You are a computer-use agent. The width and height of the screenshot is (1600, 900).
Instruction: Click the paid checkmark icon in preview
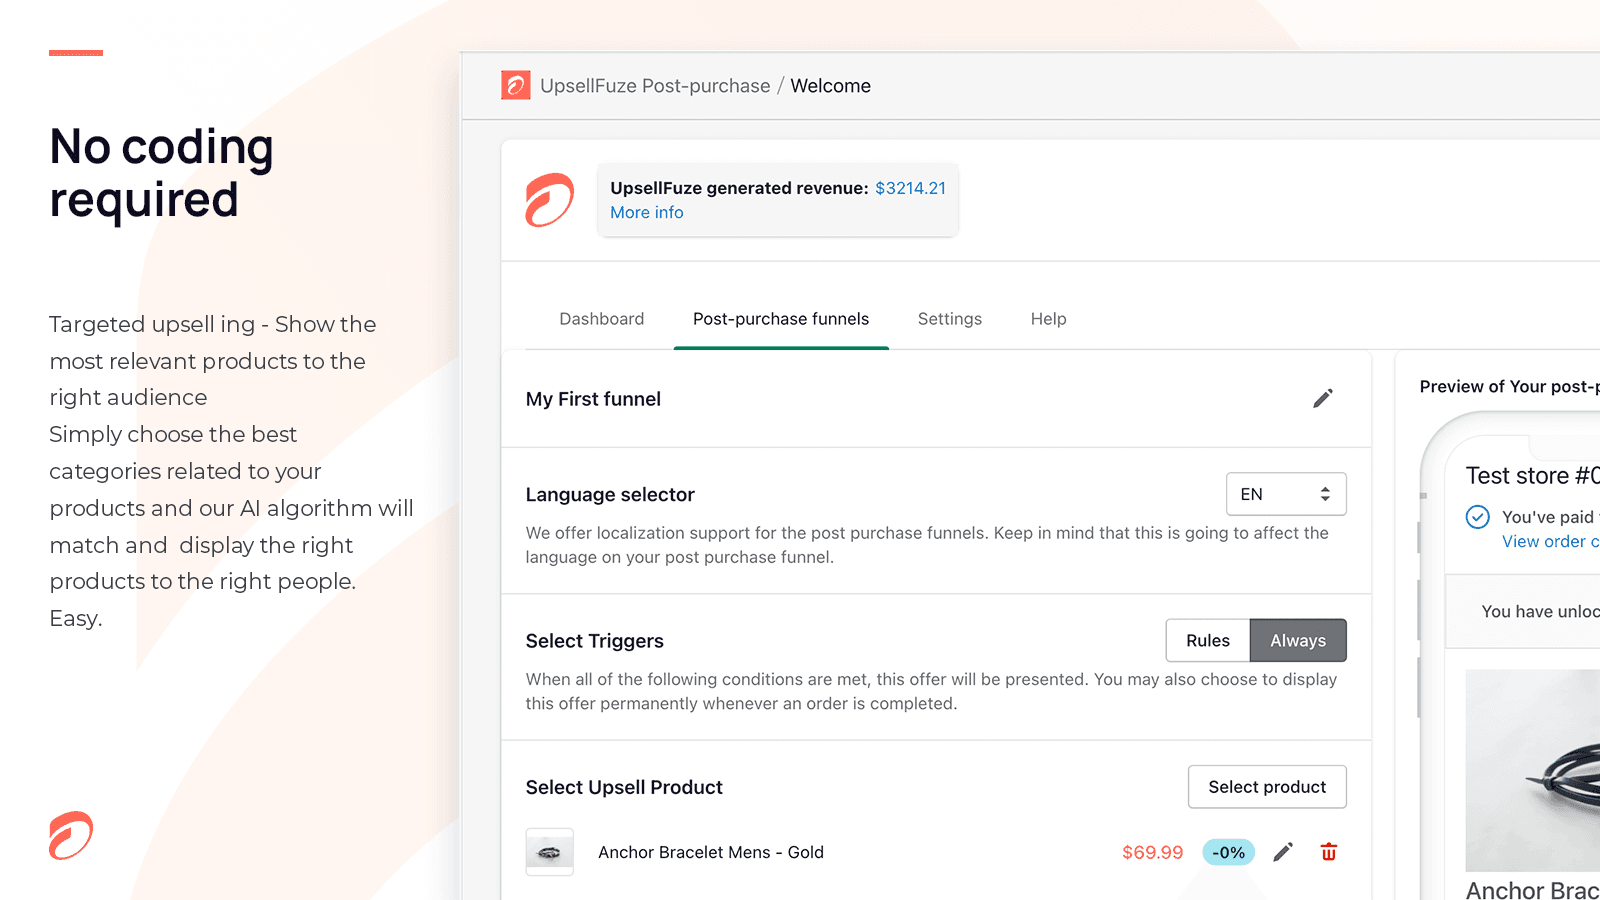(x=1477, y=517)
